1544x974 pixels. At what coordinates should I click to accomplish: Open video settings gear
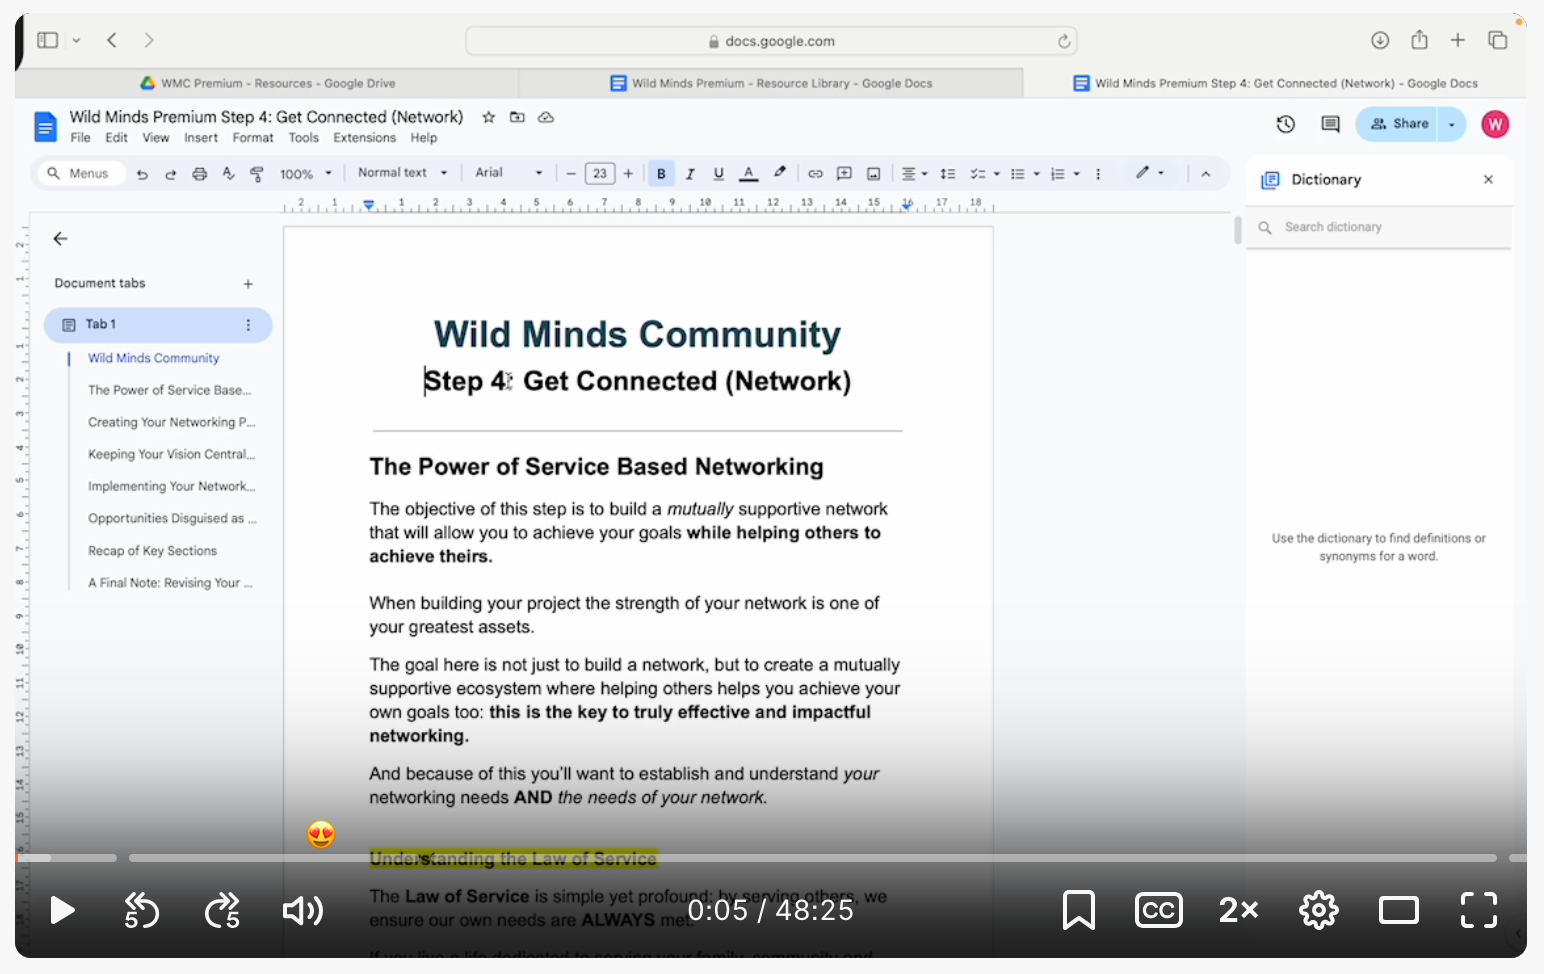coord(1318,910)
